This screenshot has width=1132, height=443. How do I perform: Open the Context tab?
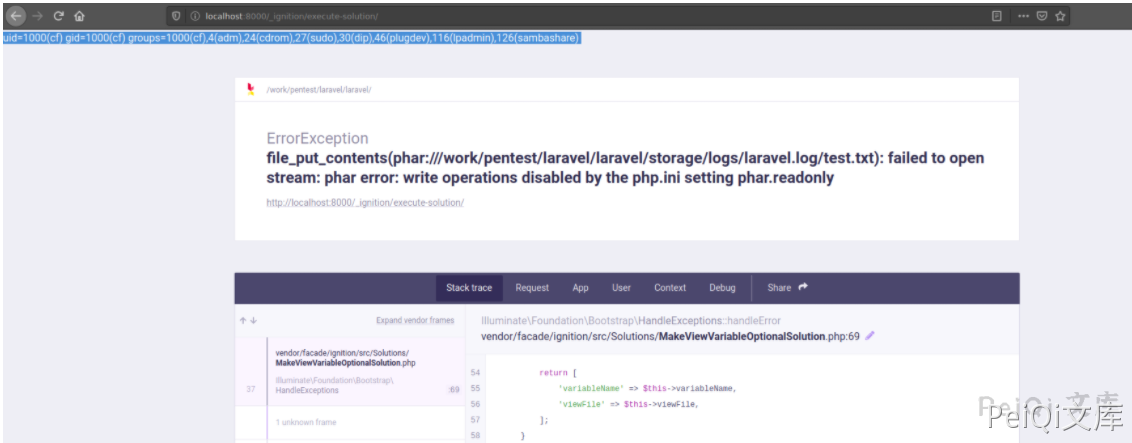coord(670,288)
